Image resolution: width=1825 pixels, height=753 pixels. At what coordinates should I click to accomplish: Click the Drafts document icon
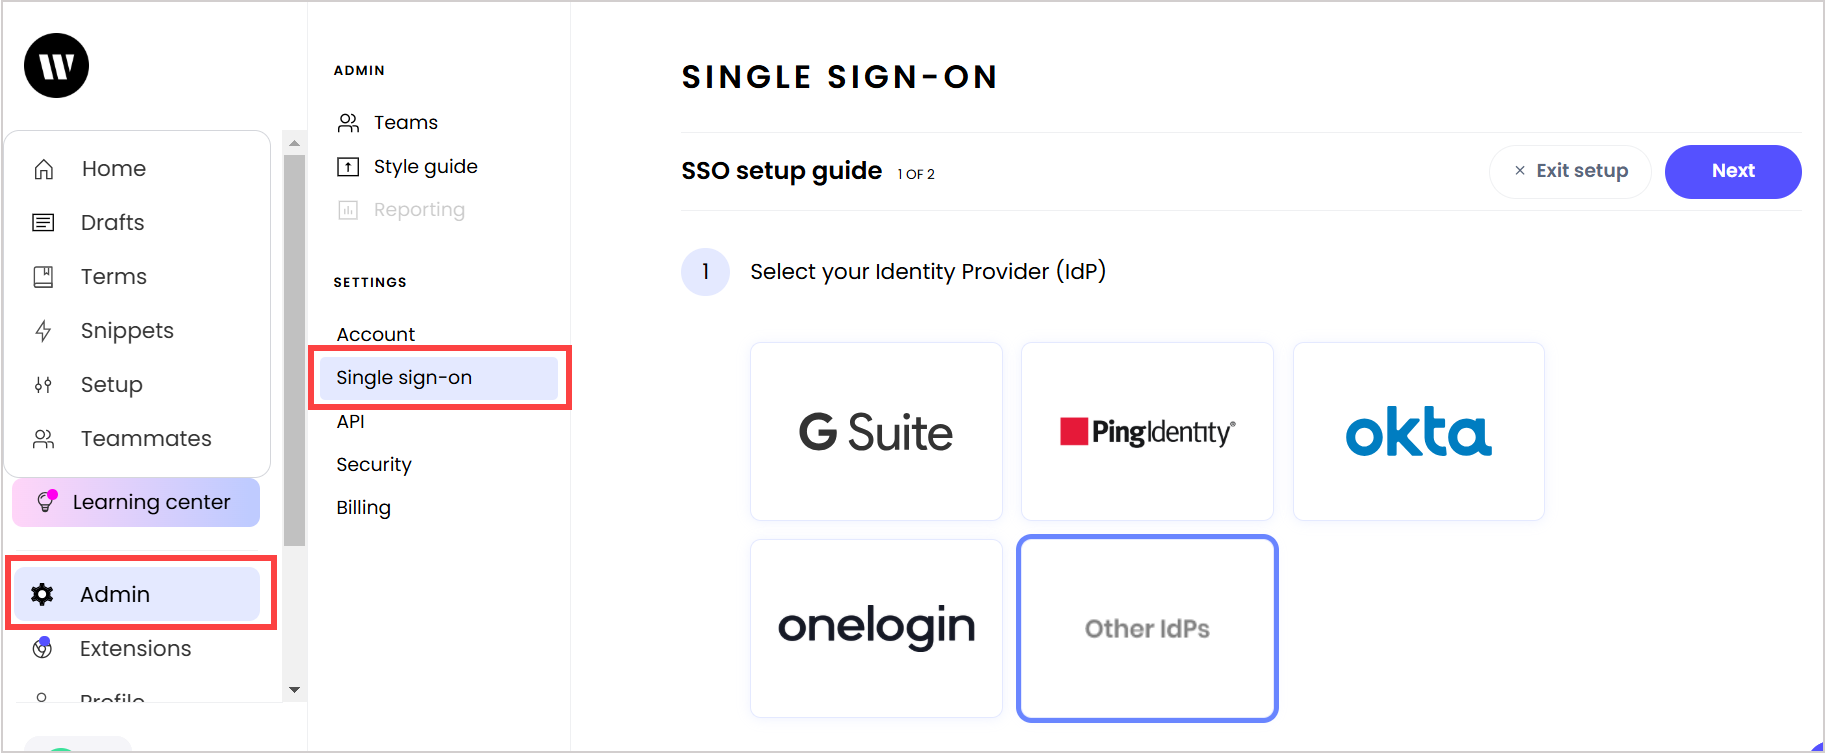click(x=43, y=222)
